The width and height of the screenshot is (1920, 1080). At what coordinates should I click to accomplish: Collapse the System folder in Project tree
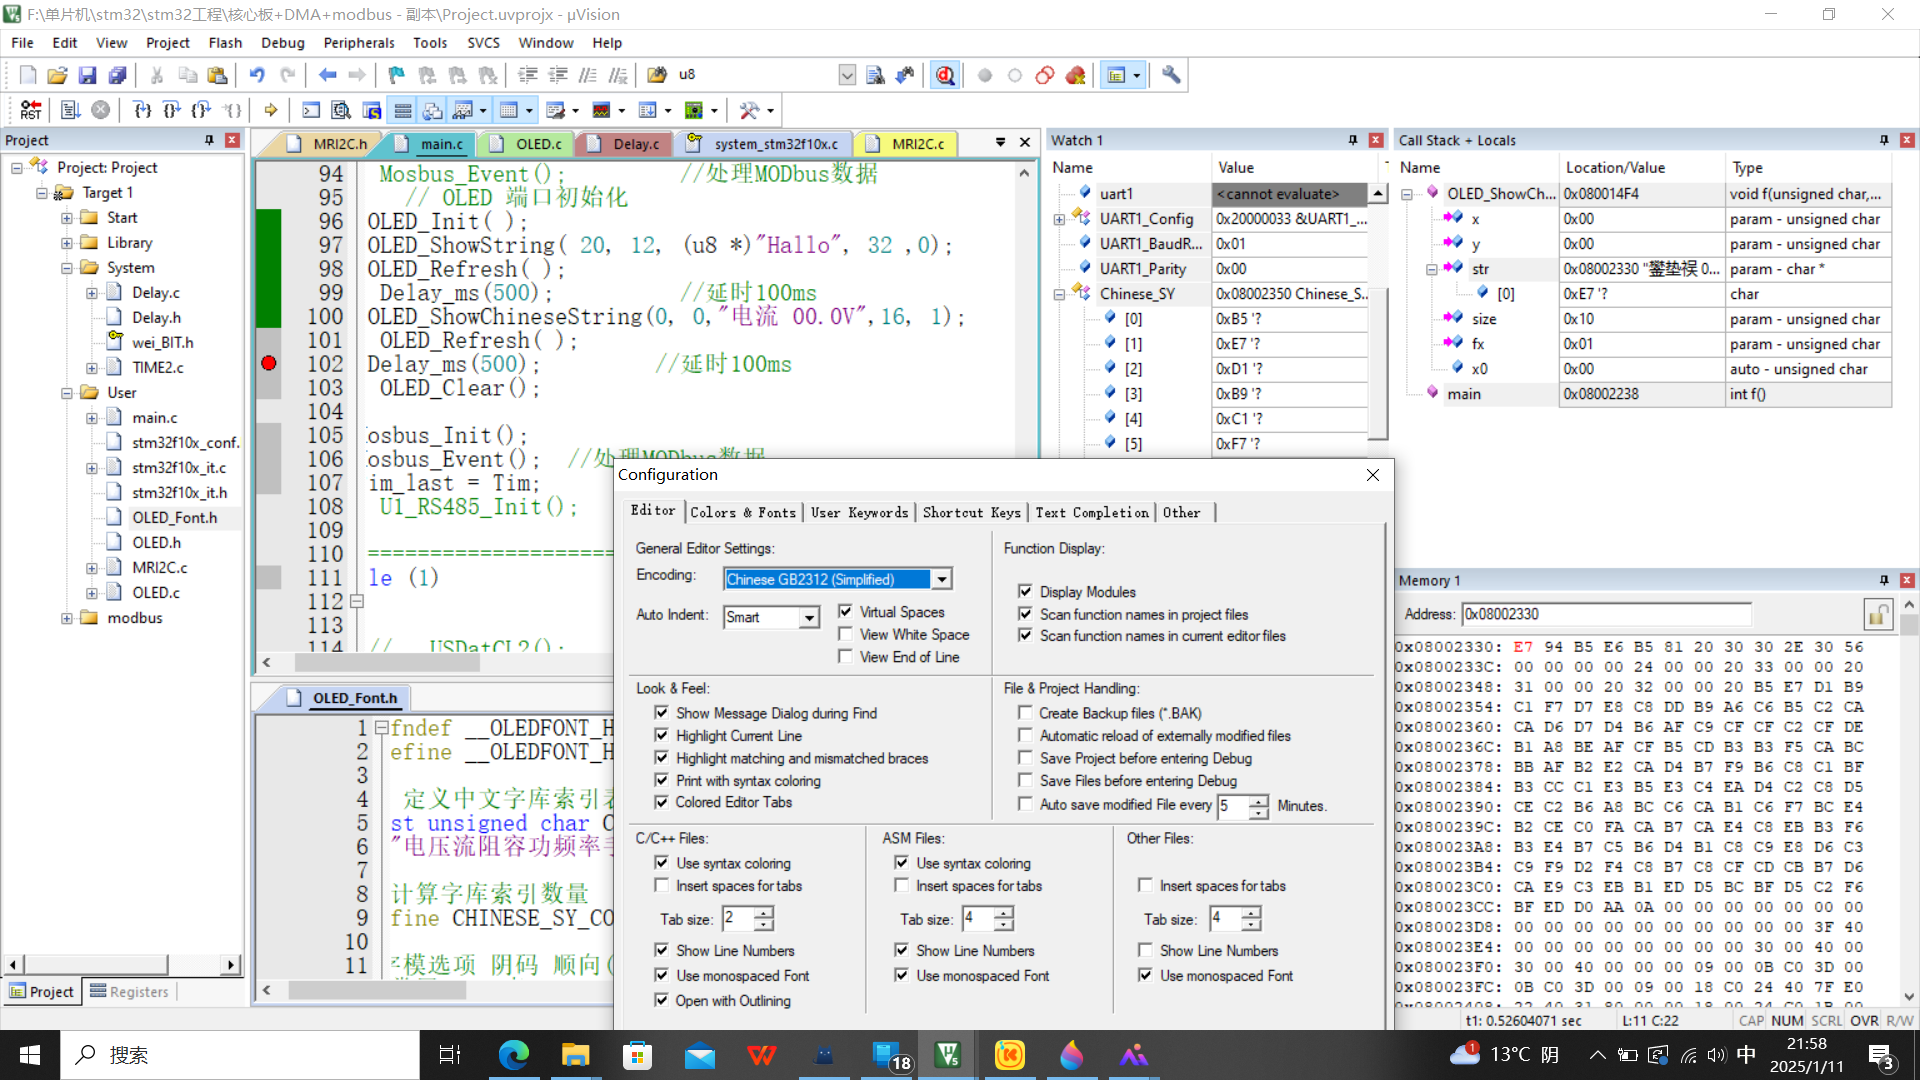(x=66, y=268)
